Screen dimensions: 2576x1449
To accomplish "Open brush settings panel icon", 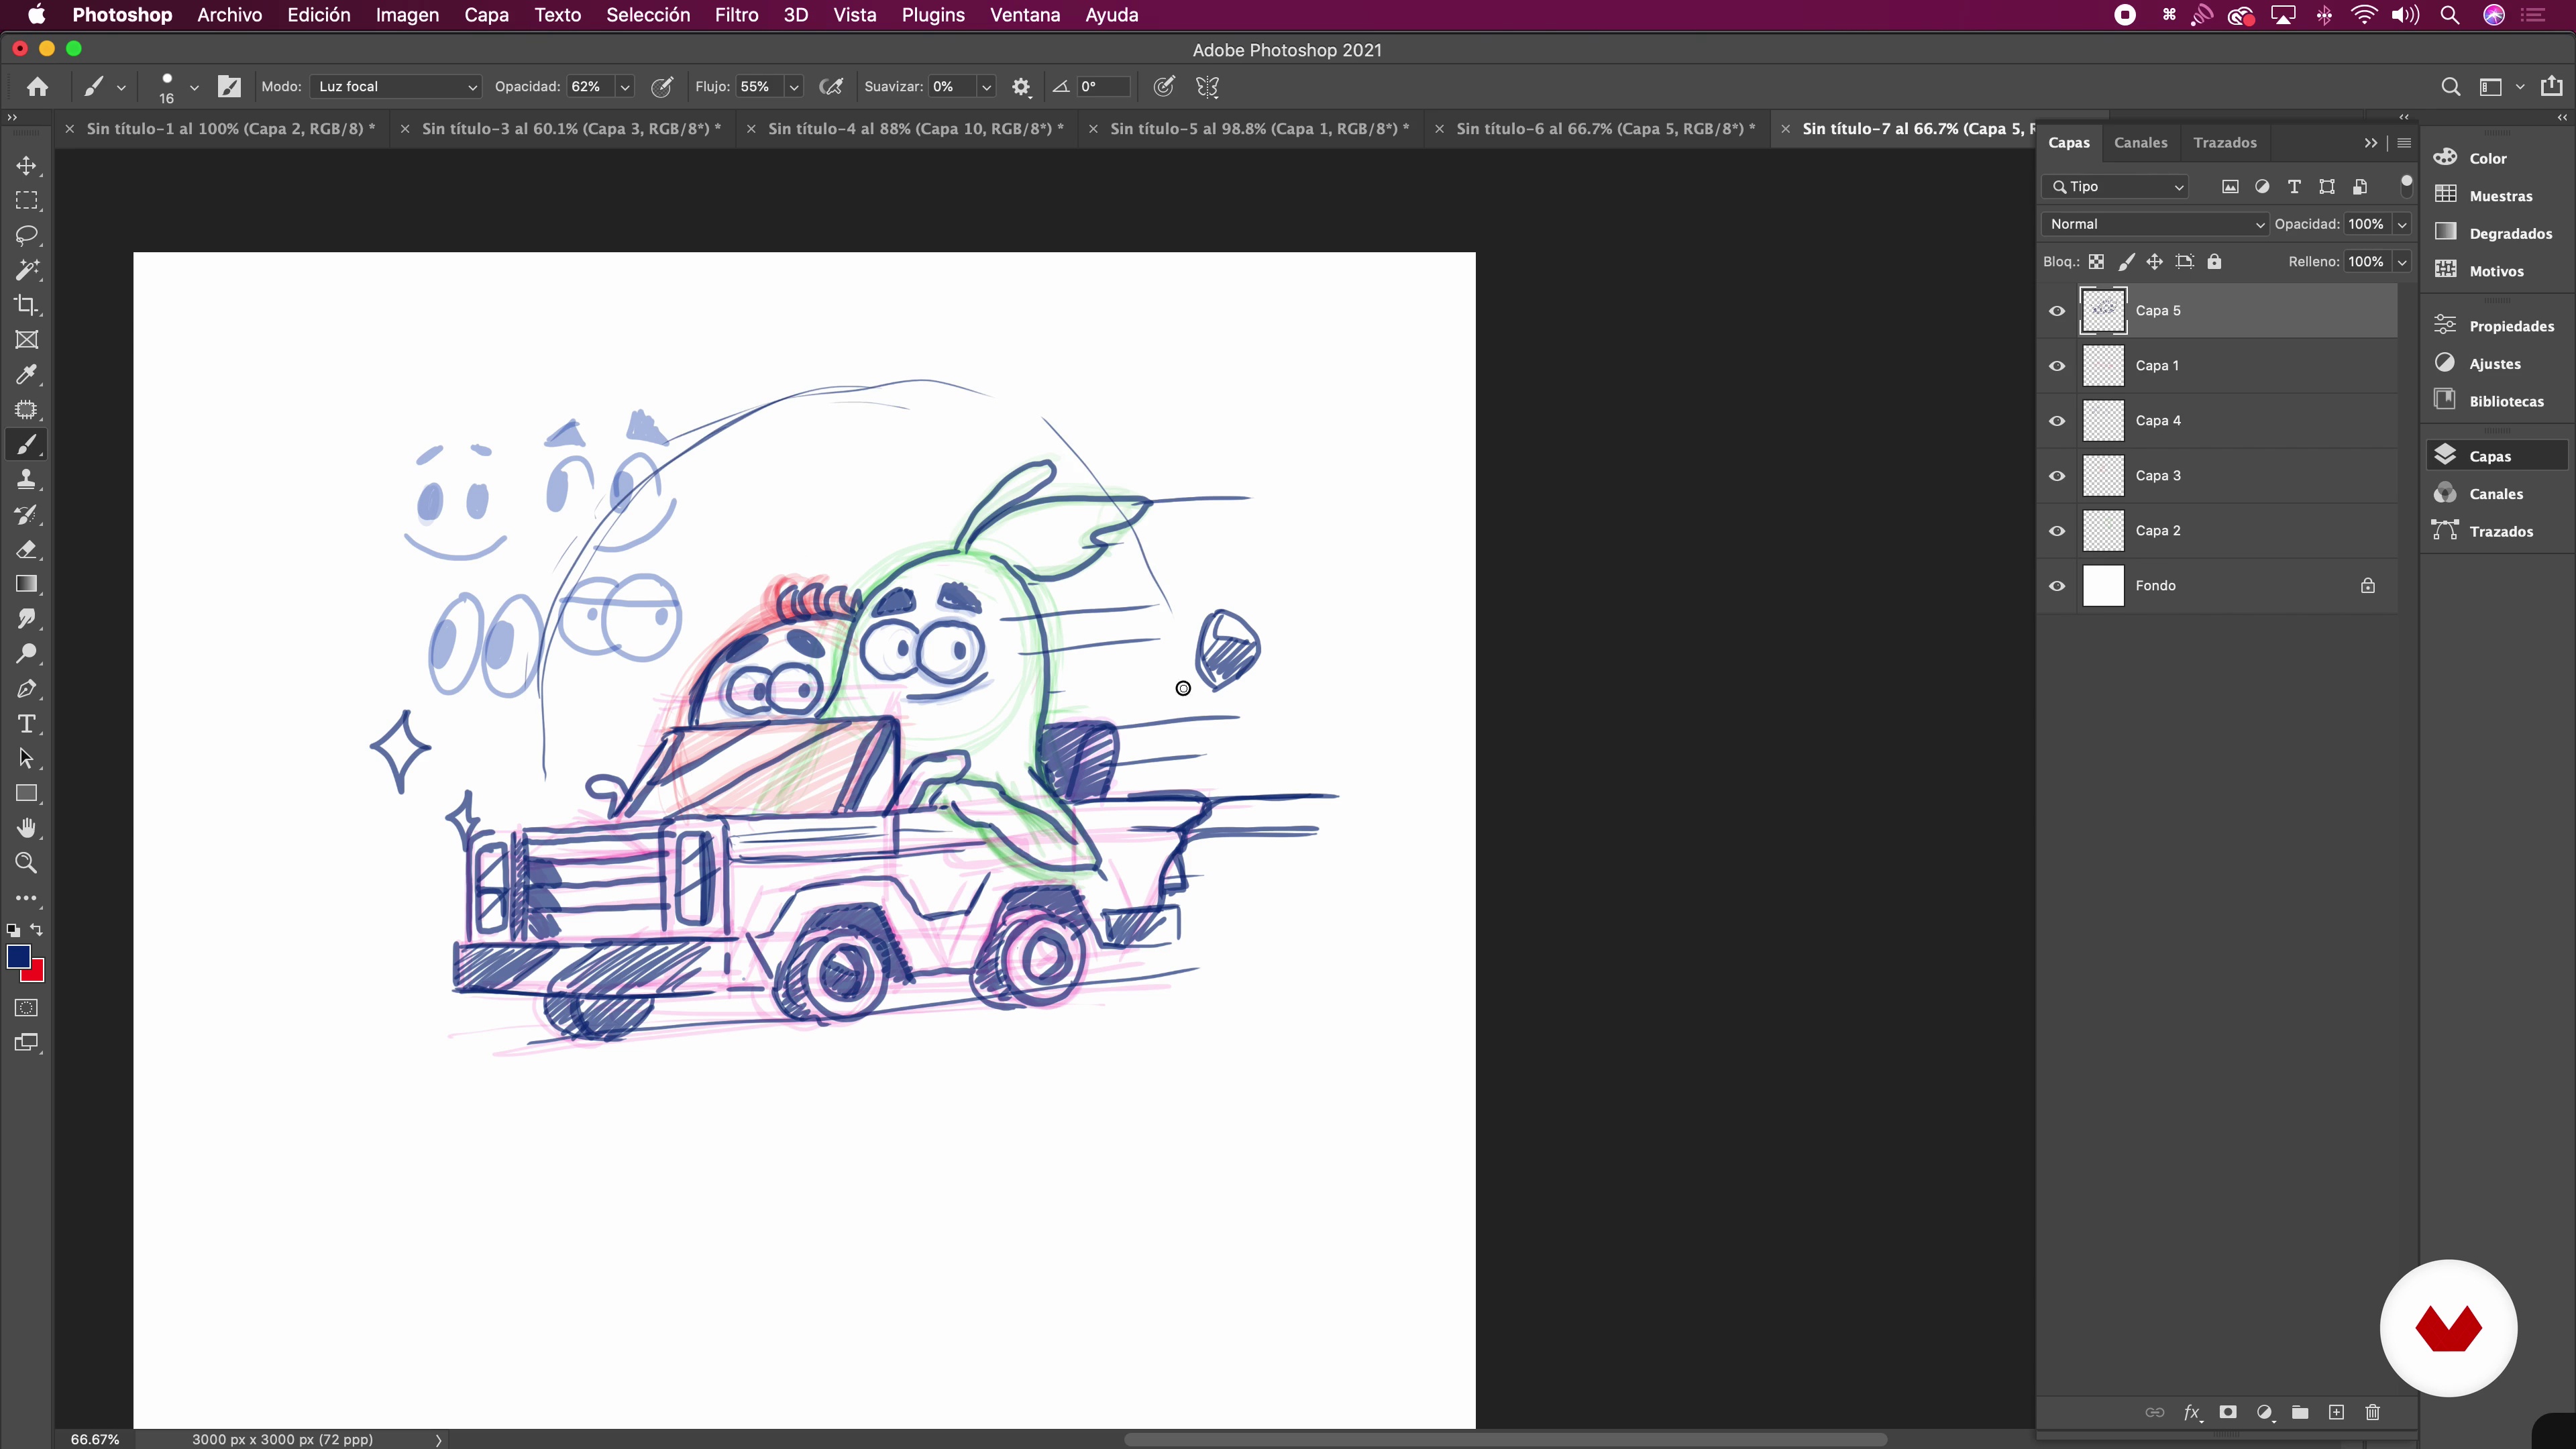I will (x=229, y=87).
